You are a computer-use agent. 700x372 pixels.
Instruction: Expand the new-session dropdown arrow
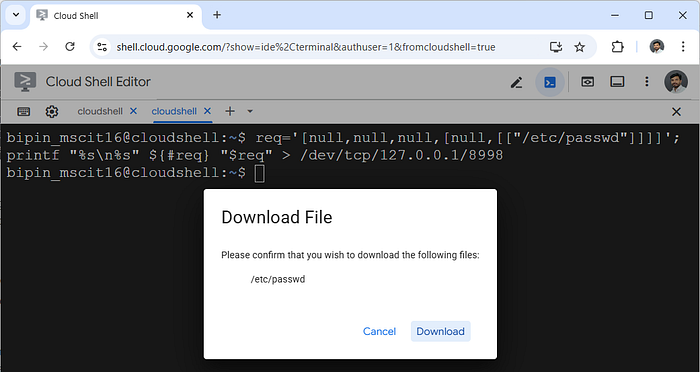(250, 111)
